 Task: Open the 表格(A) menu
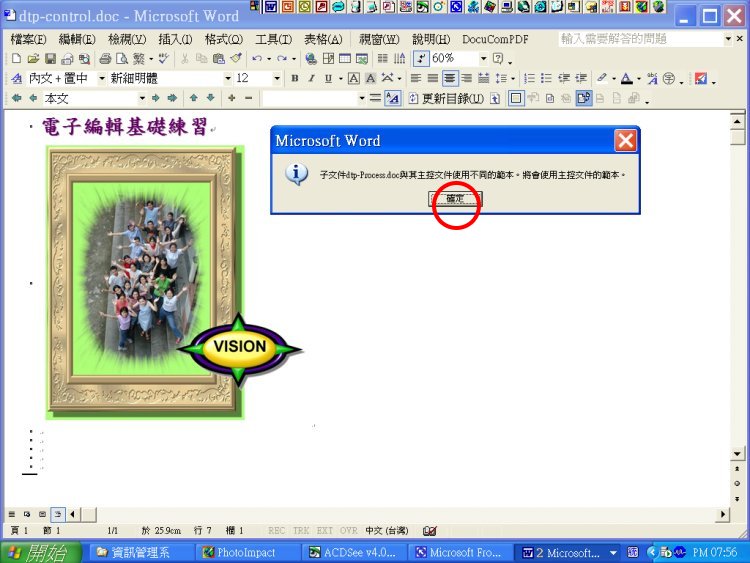coord(323,39)
